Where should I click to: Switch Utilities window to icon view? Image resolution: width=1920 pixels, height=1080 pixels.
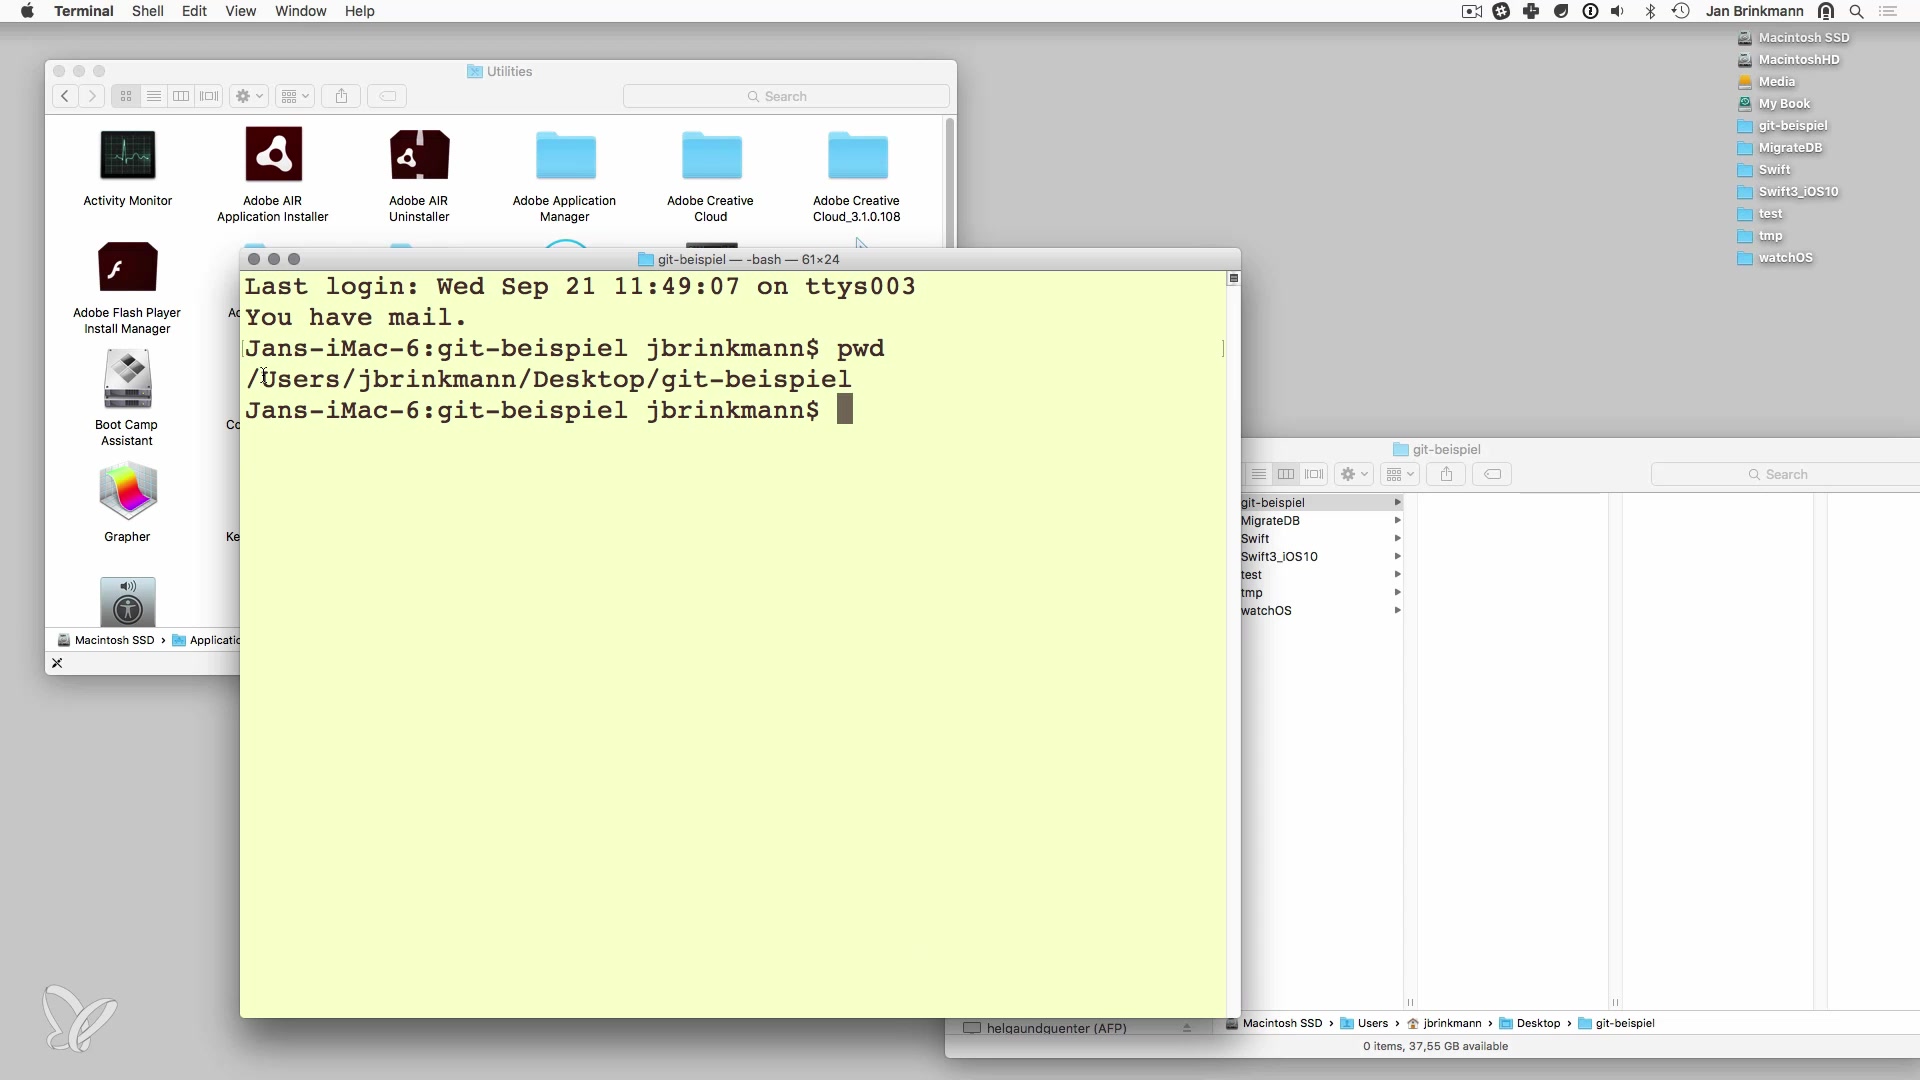126,96
